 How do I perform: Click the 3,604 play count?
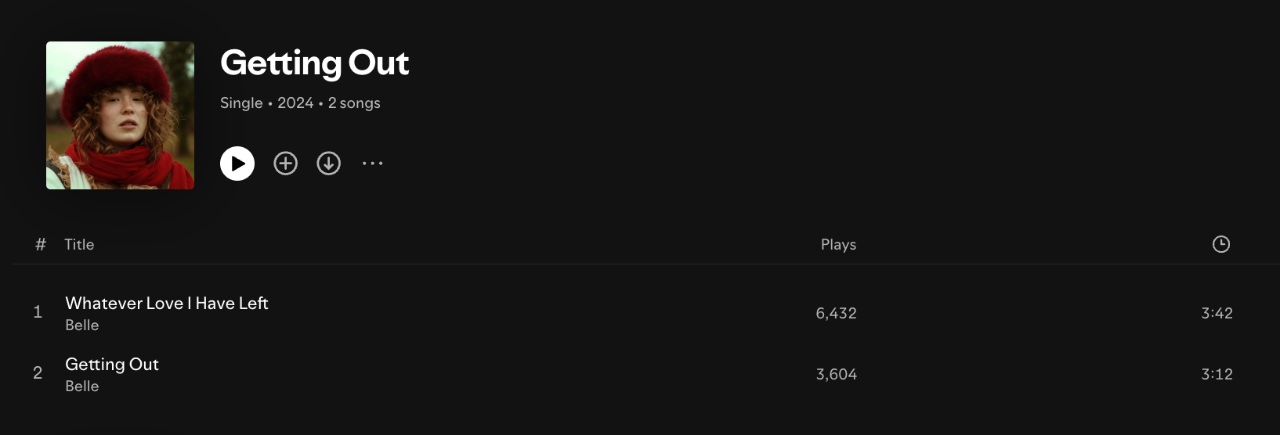tap(836, 374)
